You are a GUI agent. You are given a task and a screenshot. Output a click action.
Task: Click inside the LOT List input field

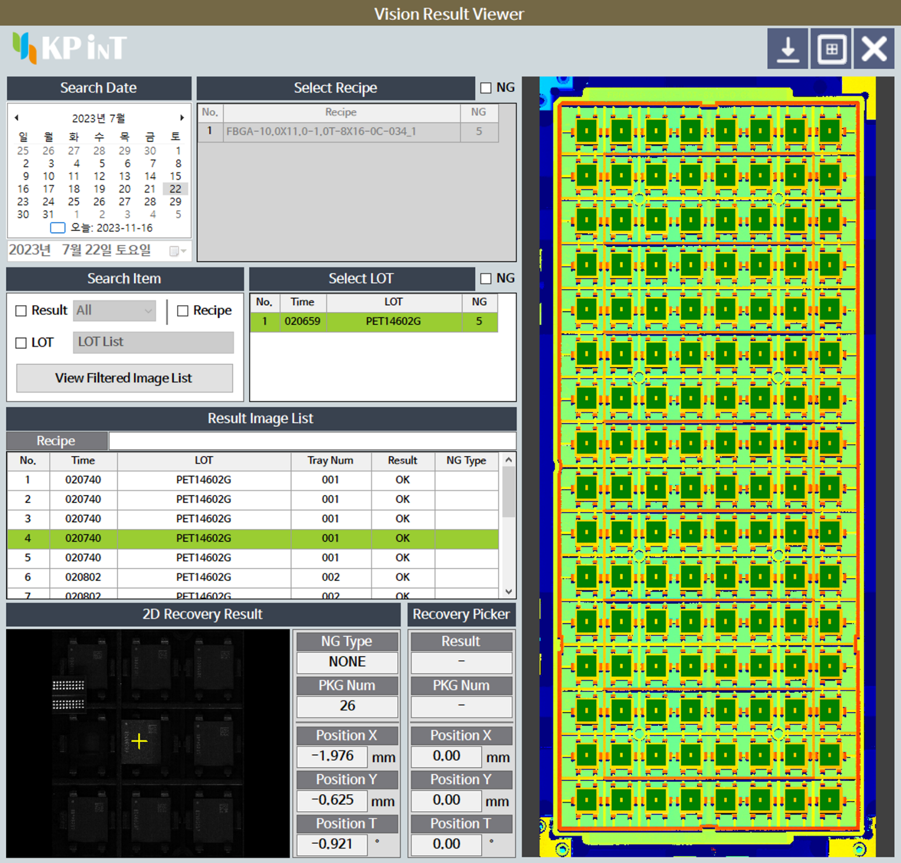coord(152,342)
